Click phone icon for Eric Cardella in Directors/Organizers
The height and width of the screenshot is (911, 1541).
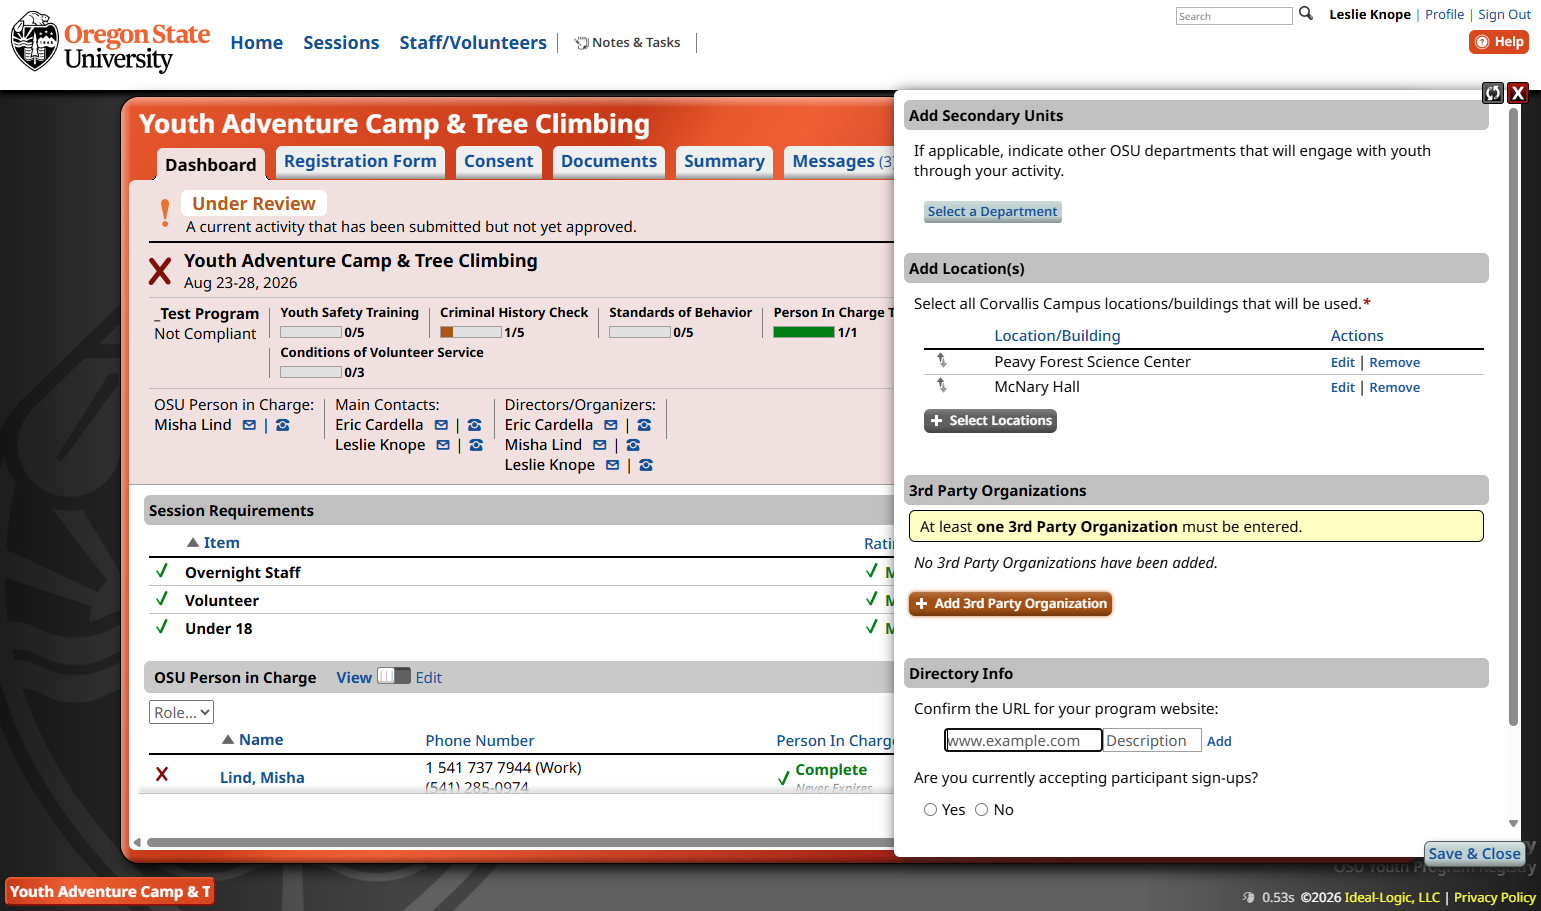[x=644, y=425]
